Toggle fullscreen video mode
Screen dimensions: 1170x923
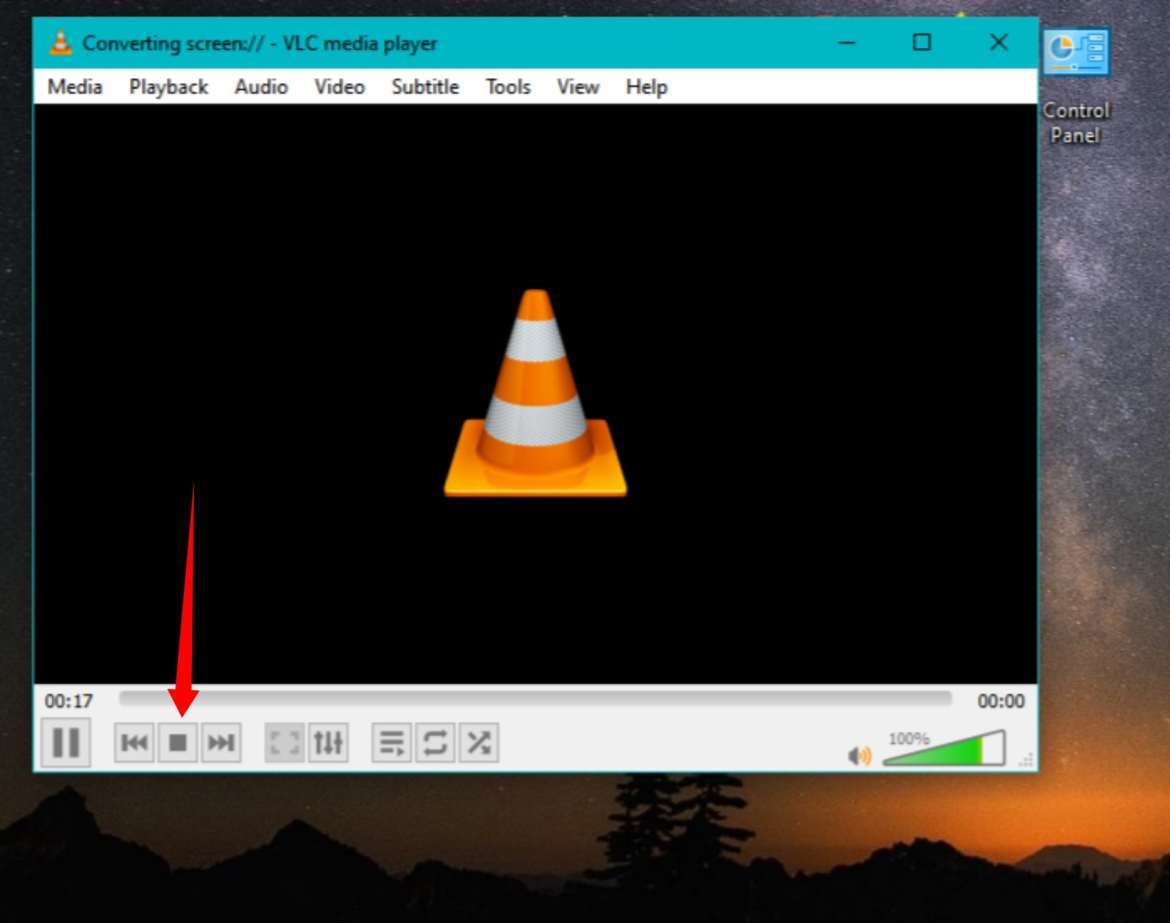[284, 742]
